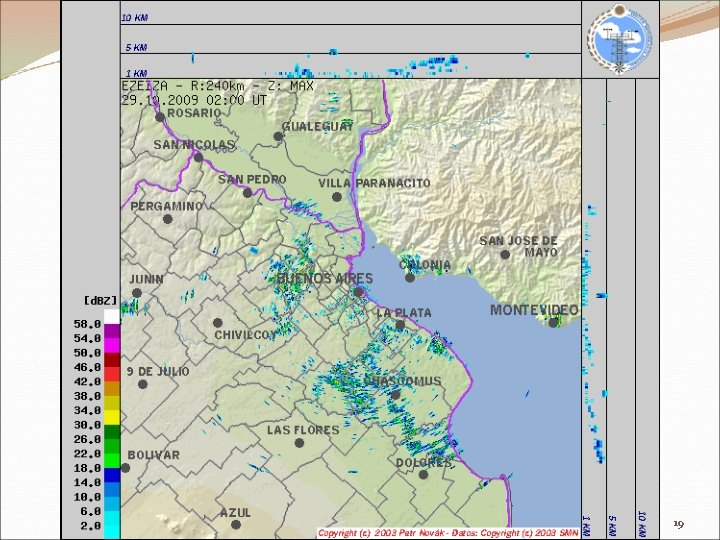Click the 29.10.2009 02:00 UT timestamp
720x540 pixels.
click(194, 100)
